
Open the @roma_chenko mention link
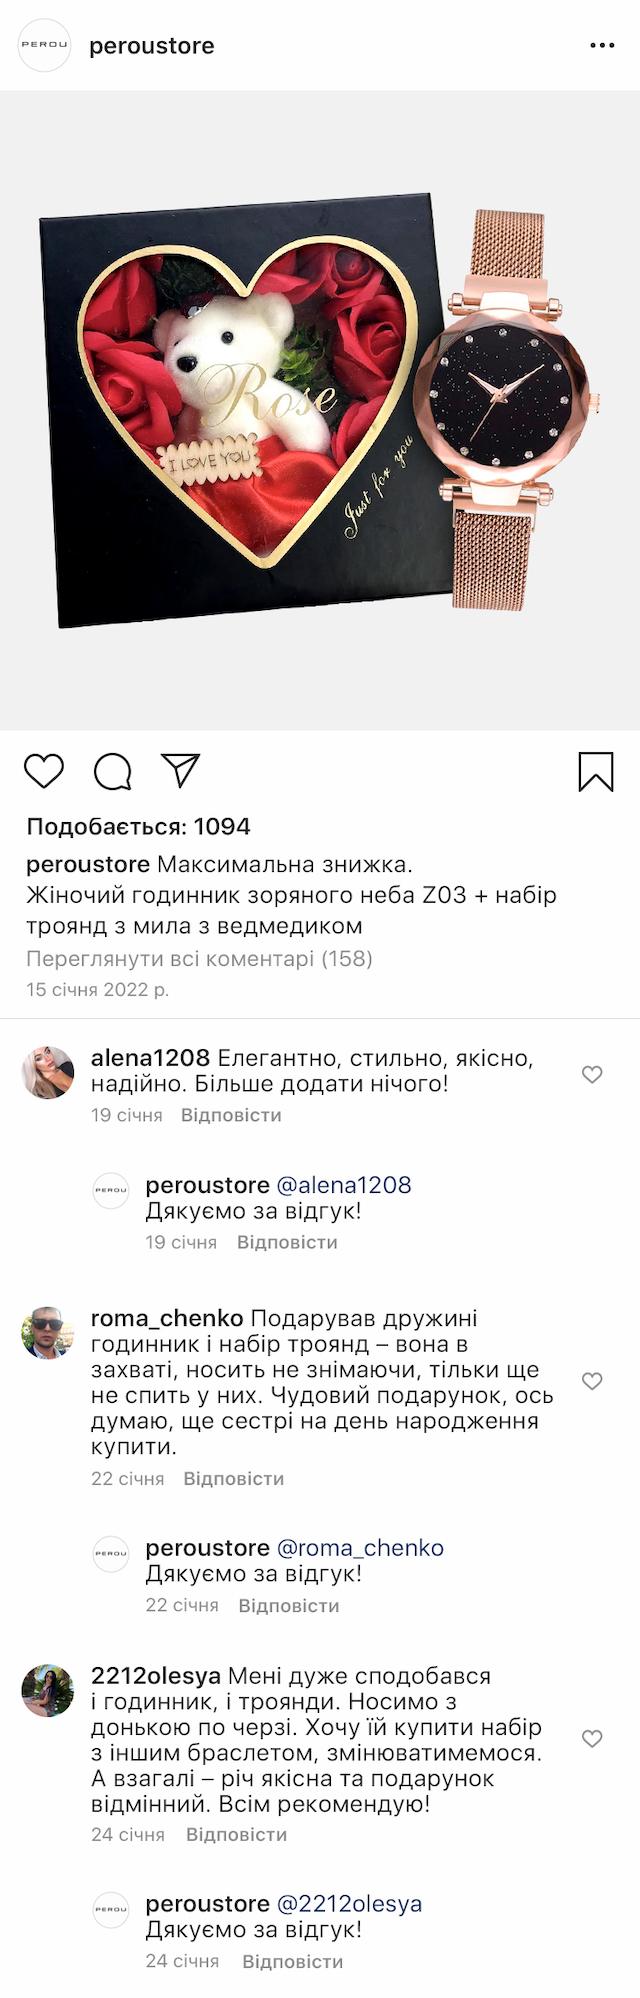pos(360,1547)
